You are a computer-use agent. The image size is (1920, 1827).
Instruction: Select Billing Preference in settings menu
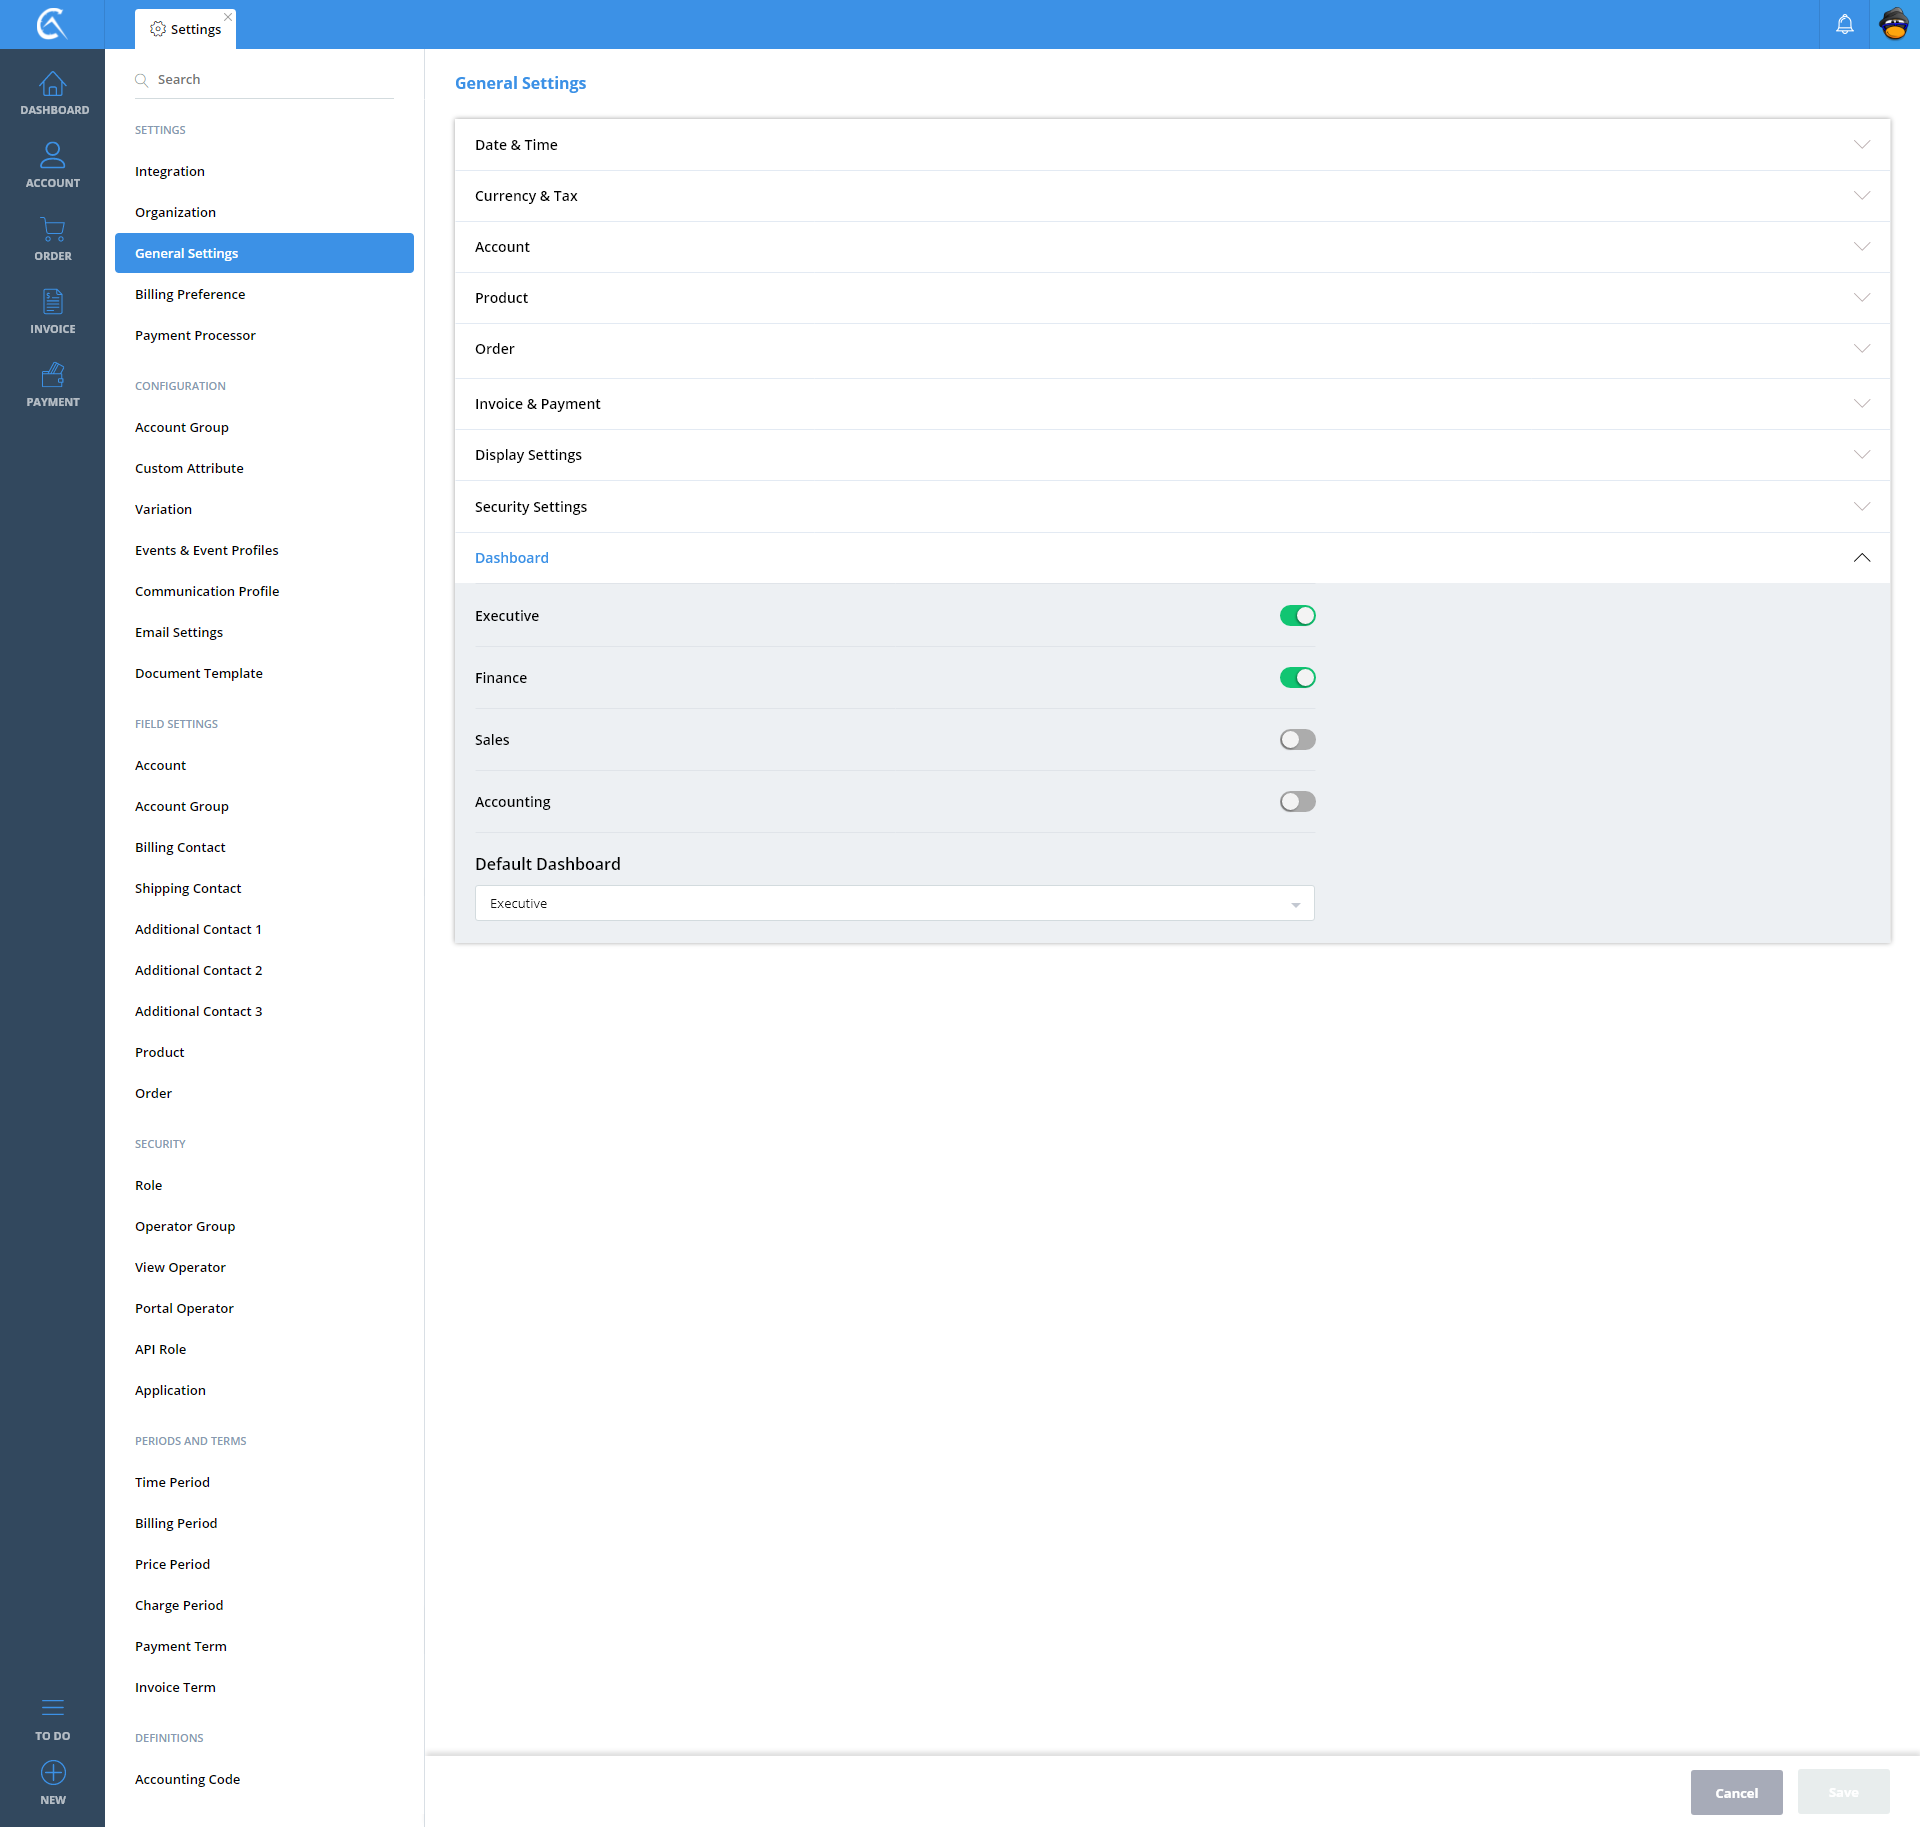pyautogui.click(x=190, y=294)
